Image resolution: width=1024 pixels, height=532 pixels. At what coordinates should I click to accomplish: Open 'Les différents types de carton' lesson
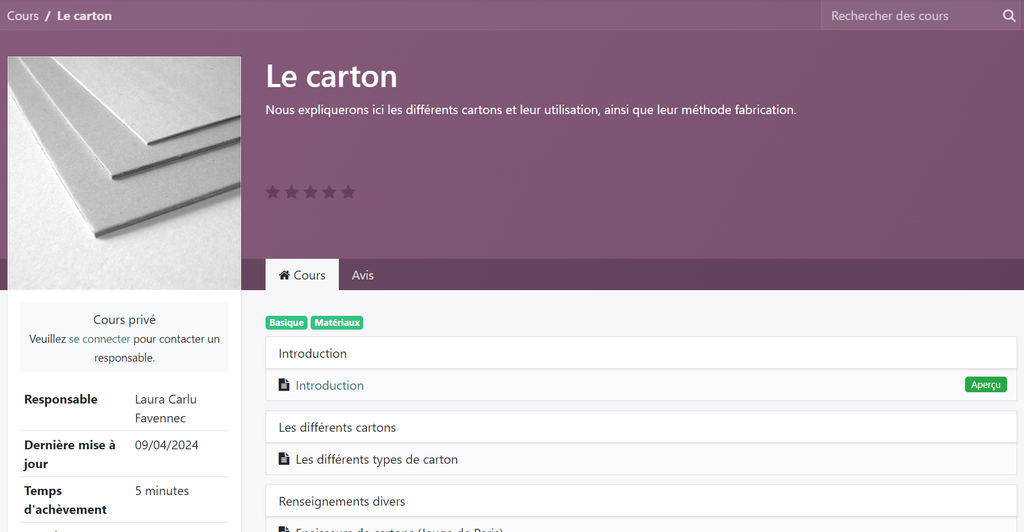tap(376, 460)
